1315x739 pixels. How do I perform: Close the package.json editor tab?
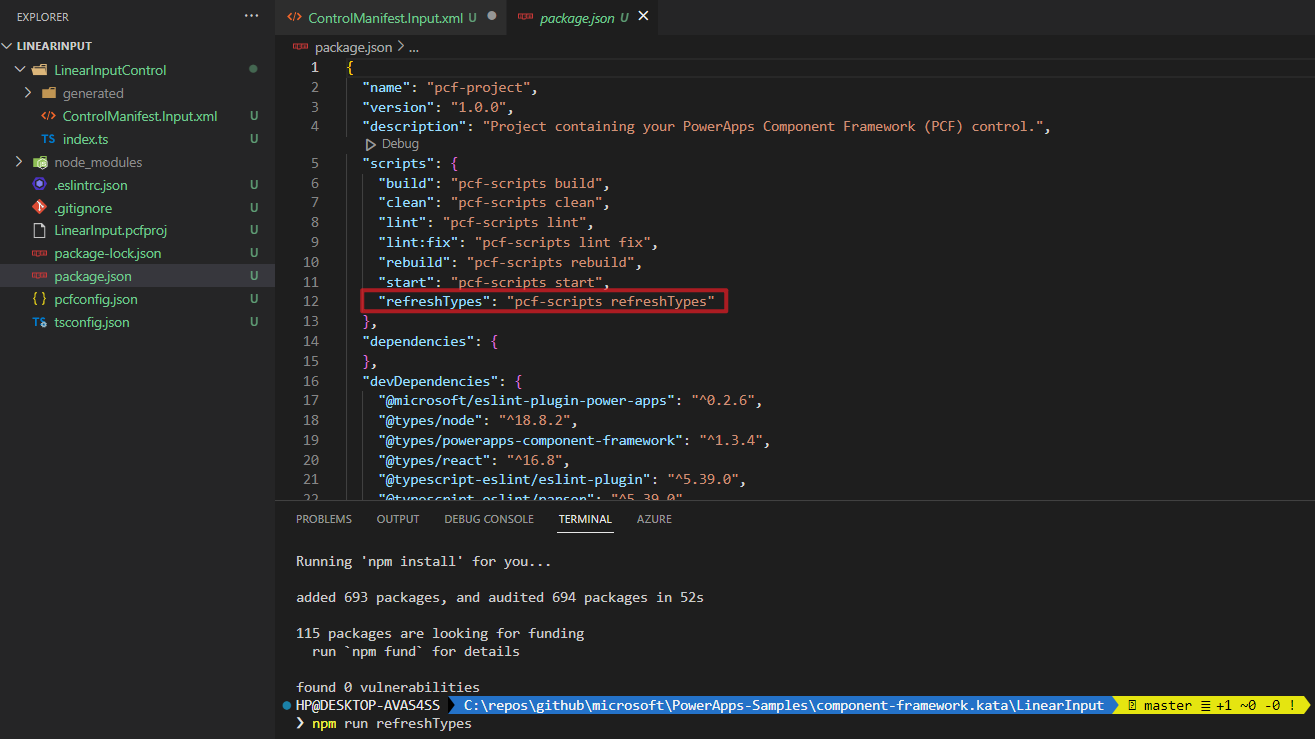tap(643, 17)
